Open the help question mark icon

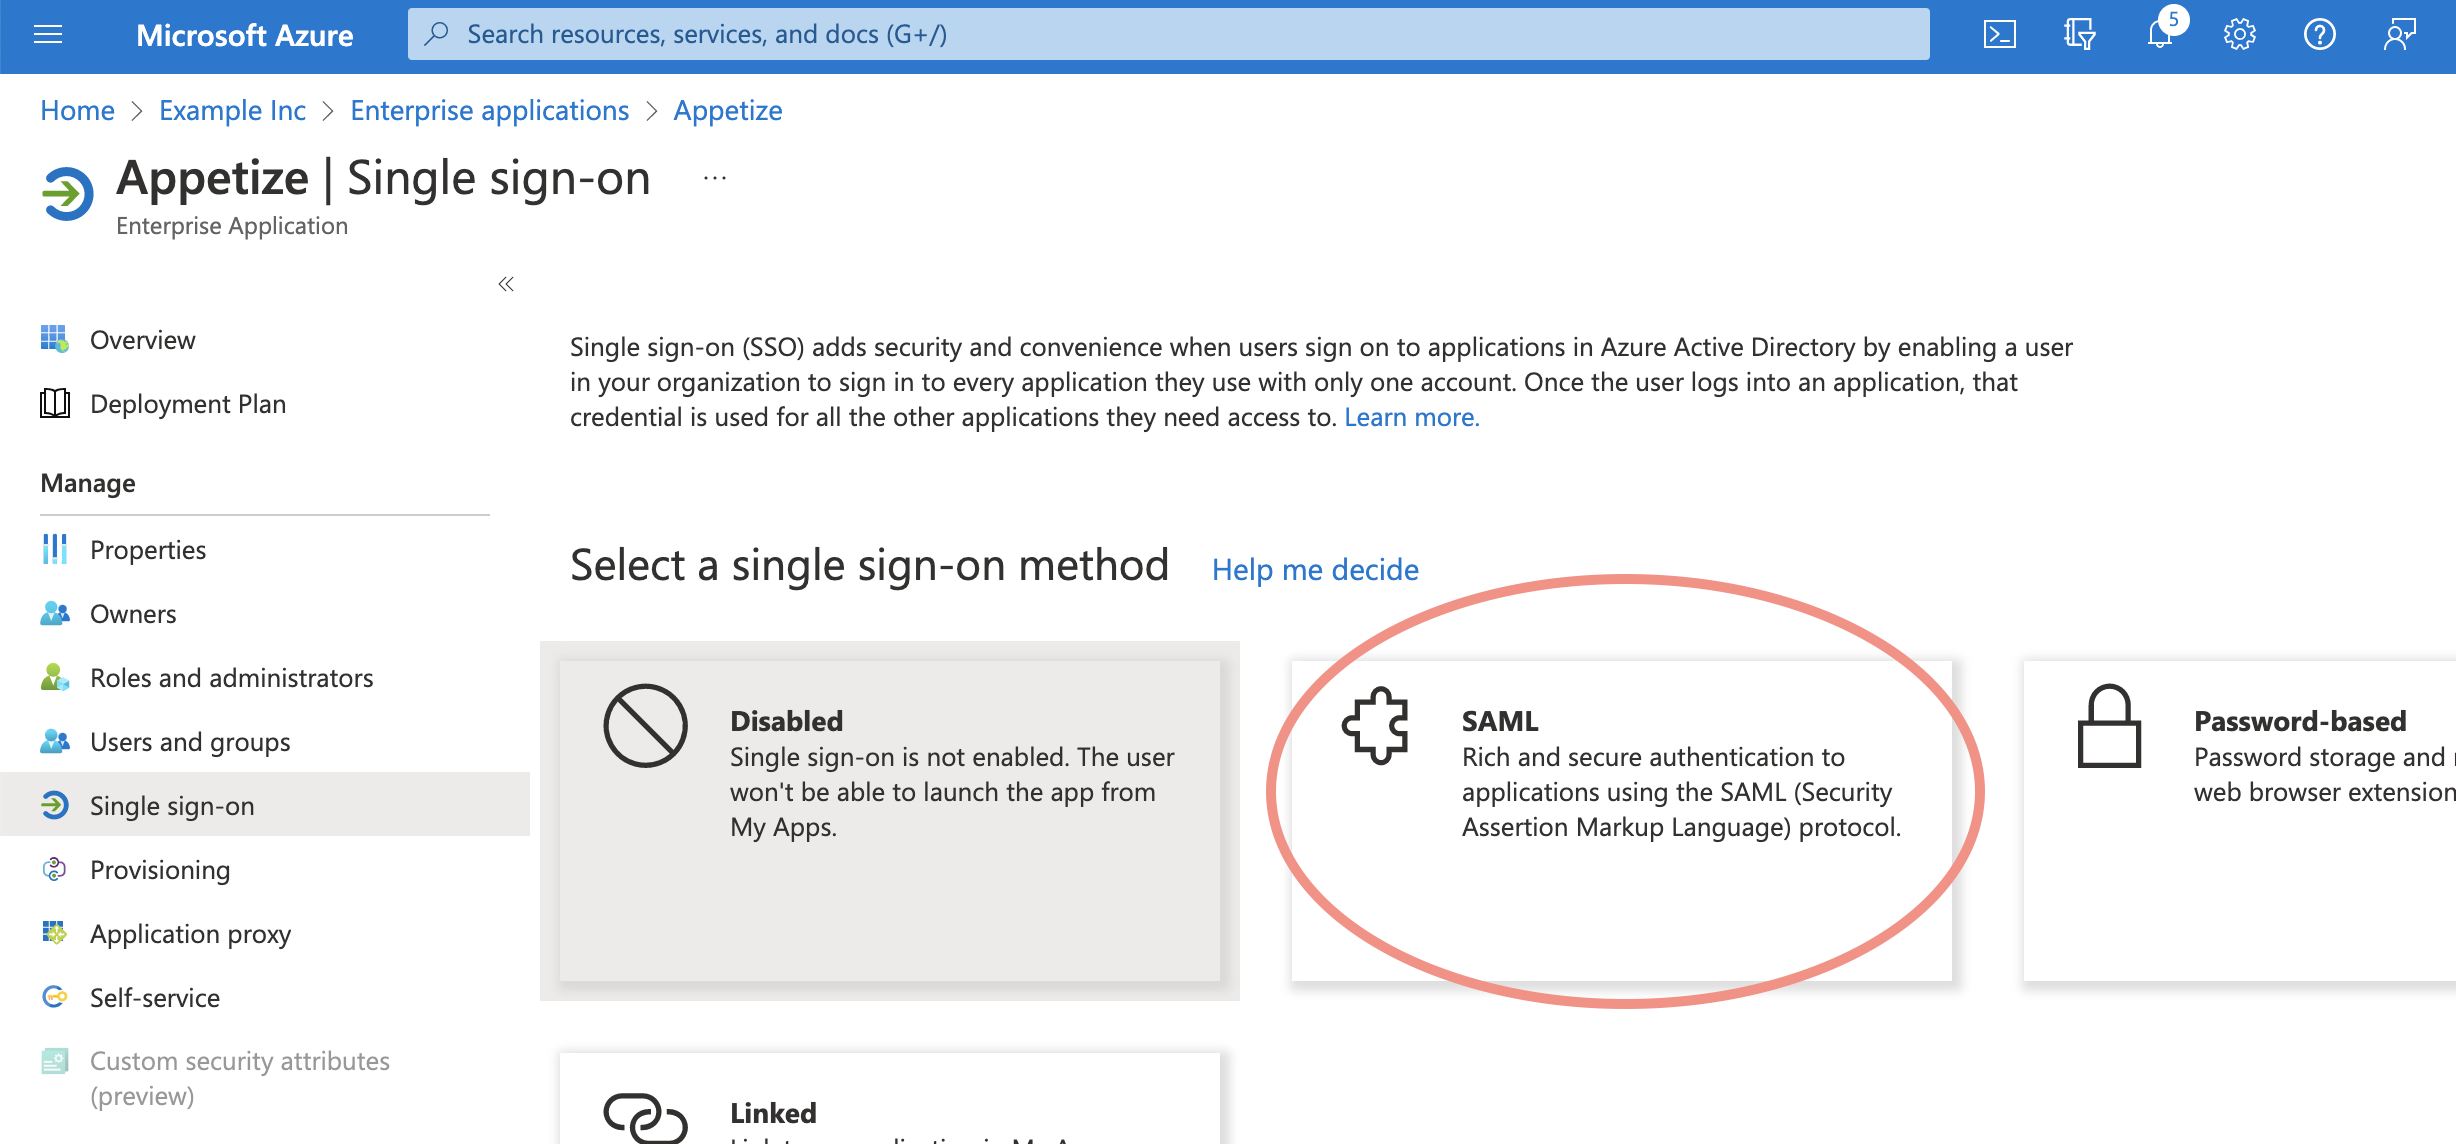click(2319, 35)
